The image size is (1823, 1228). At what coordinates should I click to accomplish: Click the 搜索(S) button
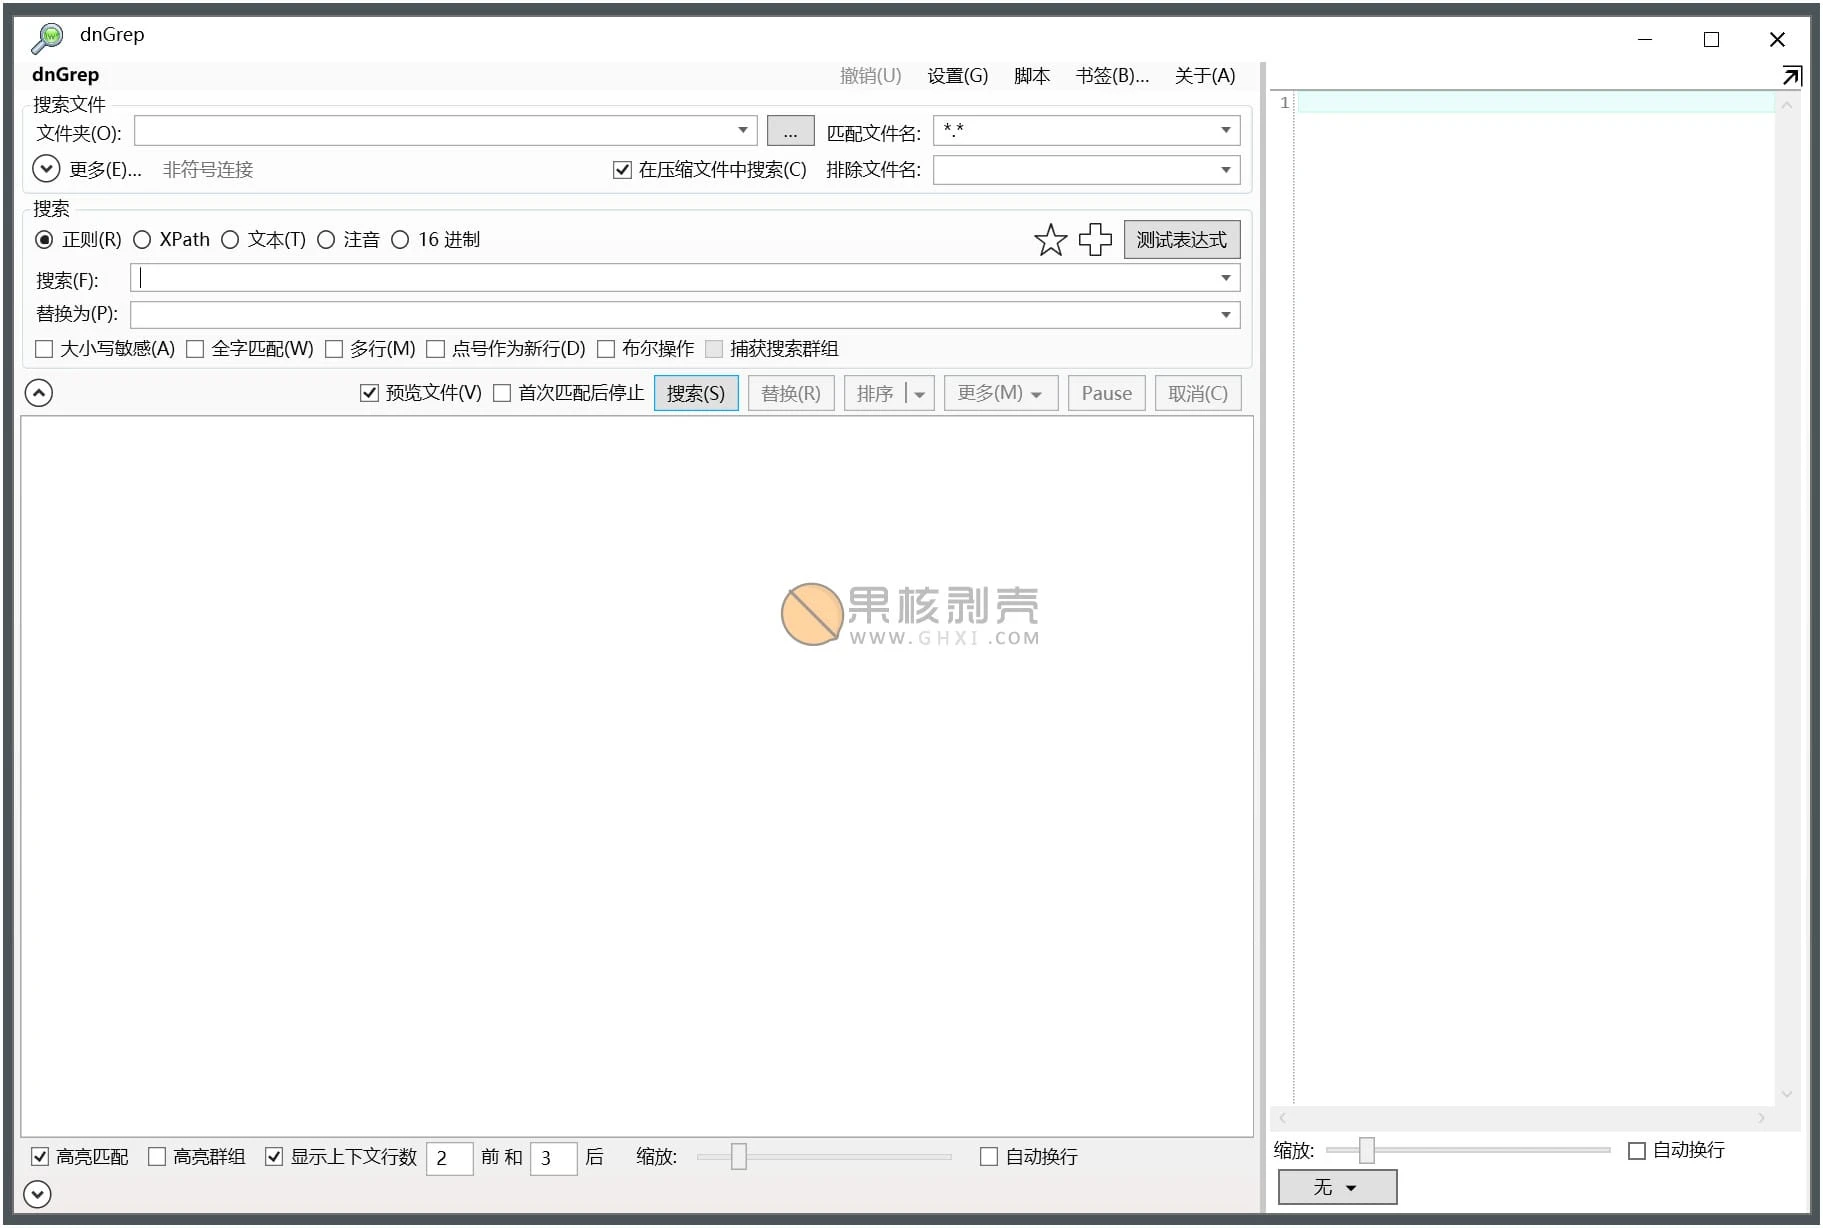696,393
